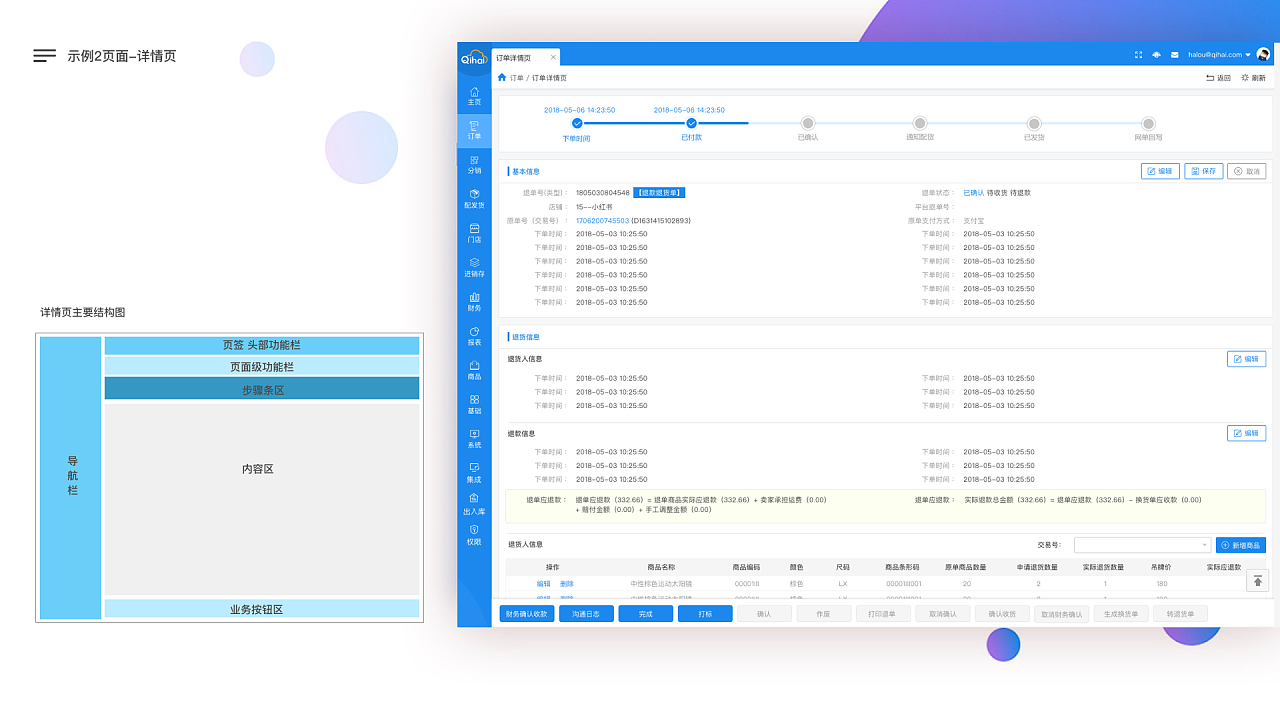The height and width of the screenshot is (720, 1280).
Task: Open original order link 1706200745503
Action: click(x=603, y=221)
